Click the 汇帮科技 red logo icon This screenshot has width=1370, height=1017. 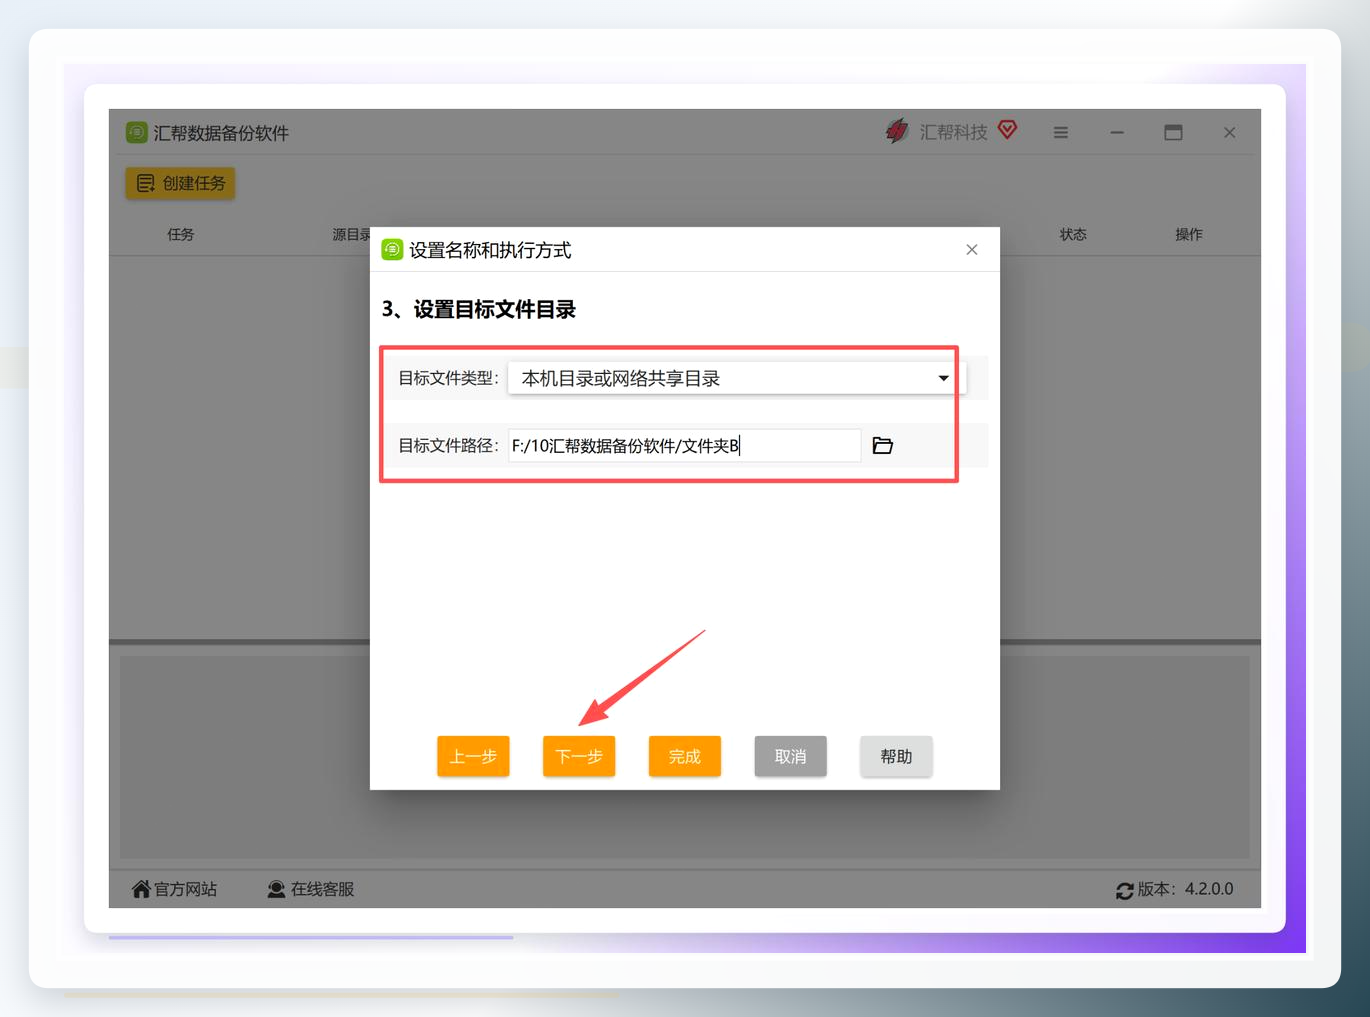click(x=897, y=131)
